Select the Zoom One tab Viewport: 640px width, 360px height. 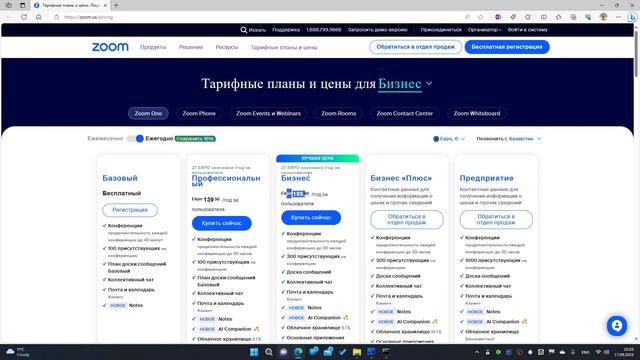click(148, 113)
